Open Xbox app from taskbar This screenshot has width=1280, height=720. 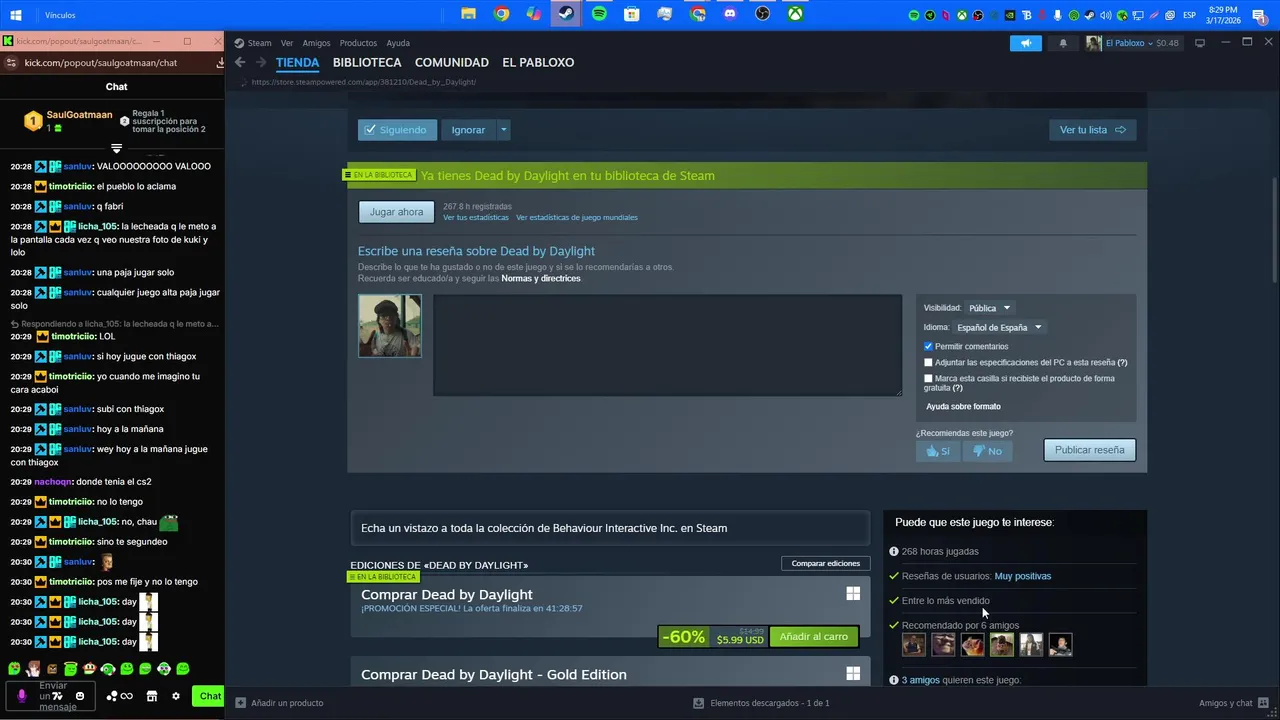[x=795, y=14]
